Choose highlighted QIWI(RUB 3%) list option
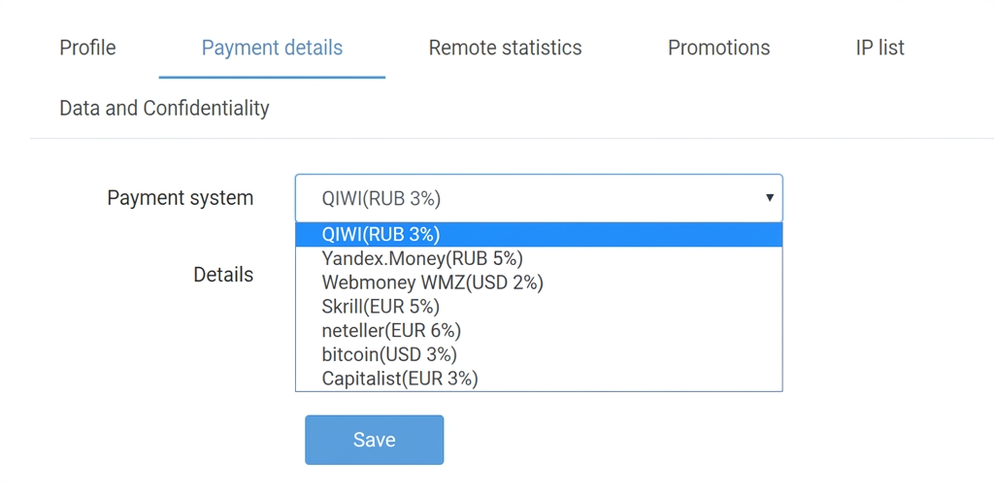Viewport: 994px width, 484px height. pos(539,235)
